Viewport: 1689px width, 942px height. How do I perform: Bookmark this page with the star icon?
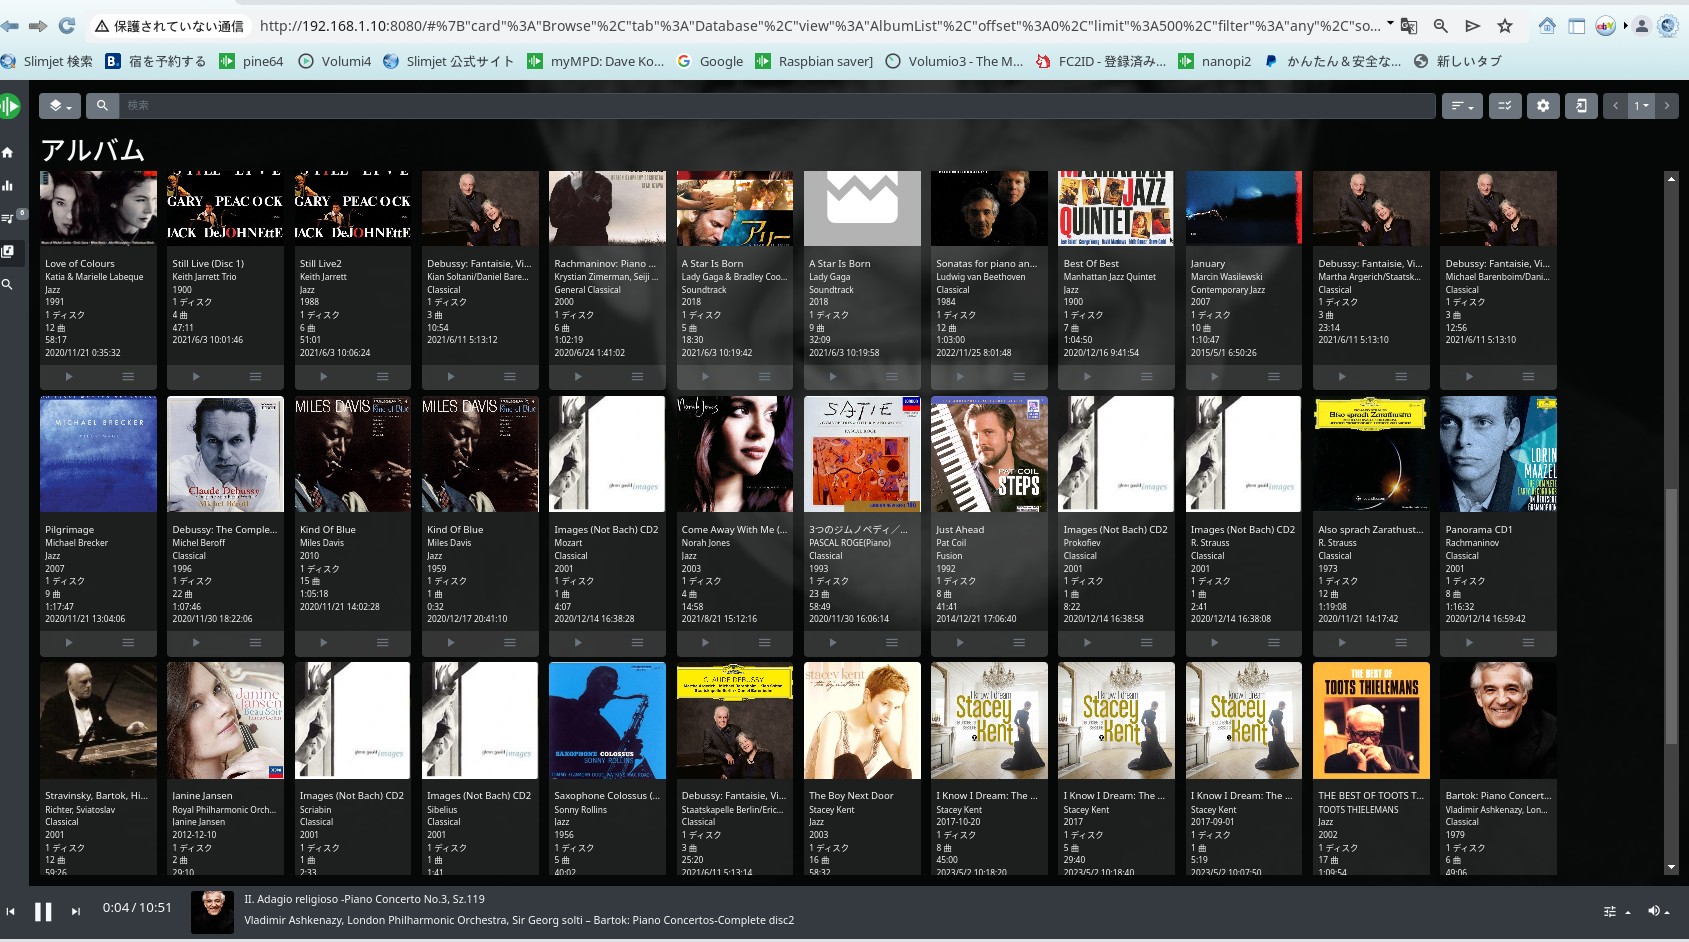(1504, 26)
